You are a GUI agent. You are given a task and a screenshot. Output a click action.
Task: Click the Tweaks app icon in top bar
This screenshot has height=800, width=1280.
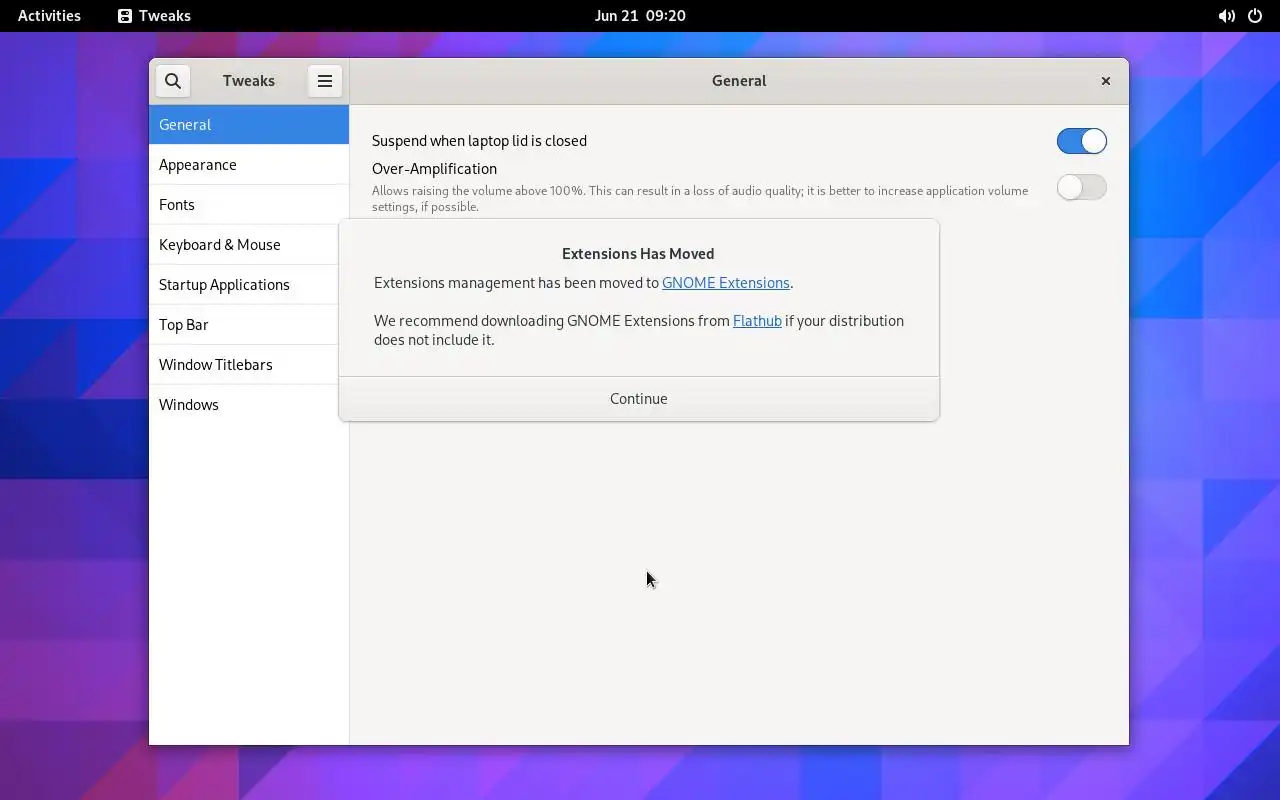[x=125, y=16]
